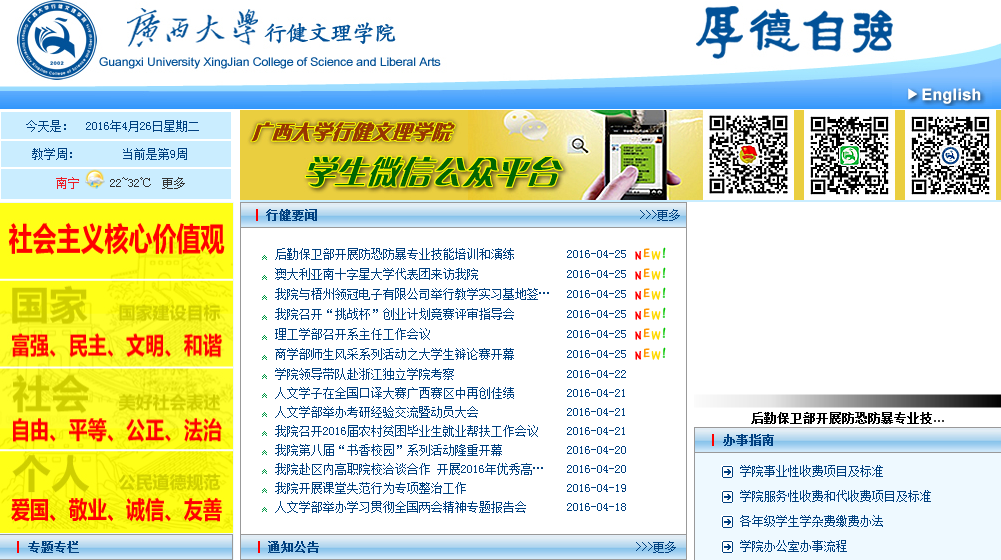Click arrow icon beside 学院事业性收费项目及标准
1001x560 pixels.
pos(727,472)
